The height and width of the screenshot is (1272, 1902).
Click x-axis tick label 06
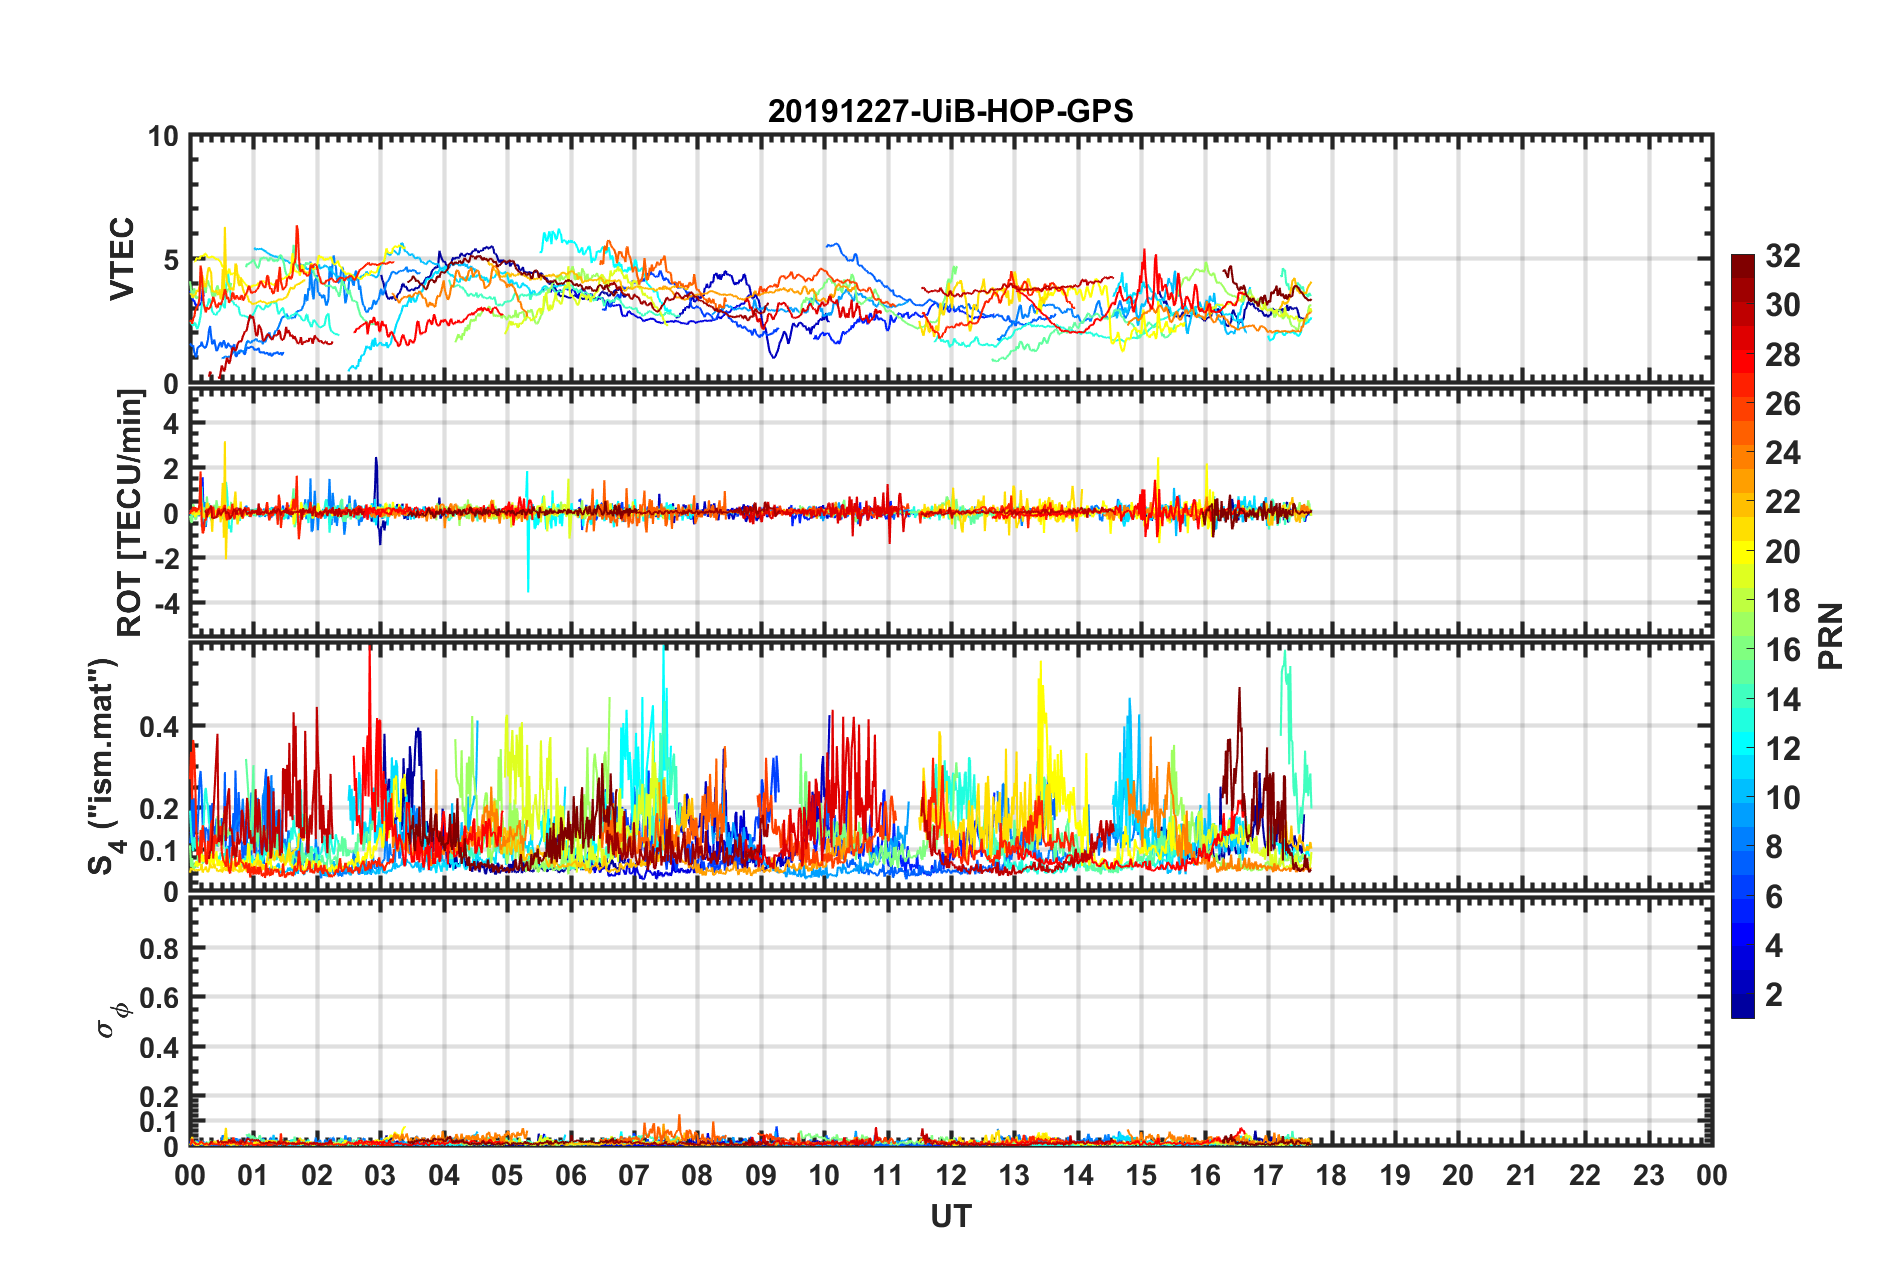pos(570,1175)
